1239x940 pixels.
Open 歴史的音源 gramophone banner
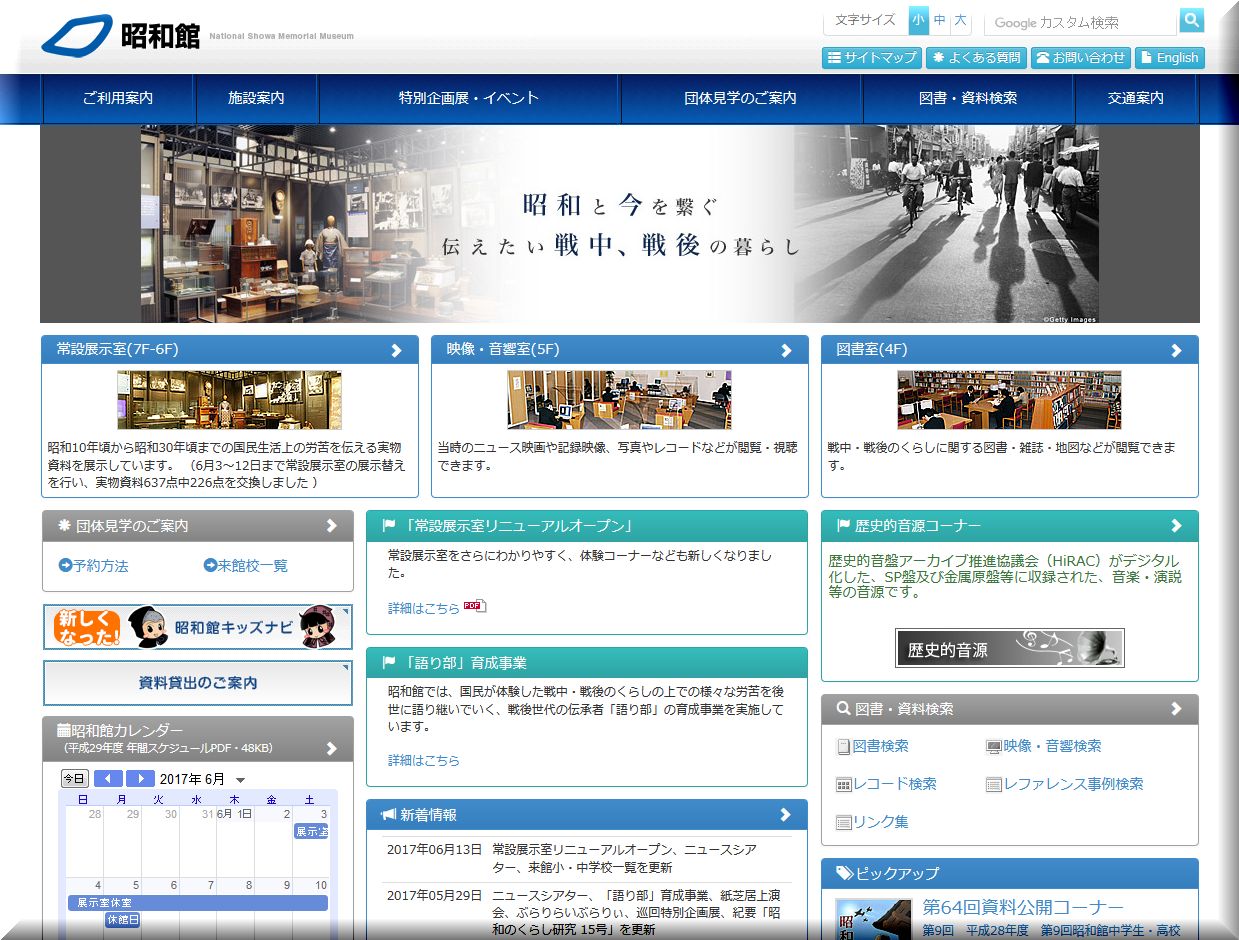tap(1010, 648)
